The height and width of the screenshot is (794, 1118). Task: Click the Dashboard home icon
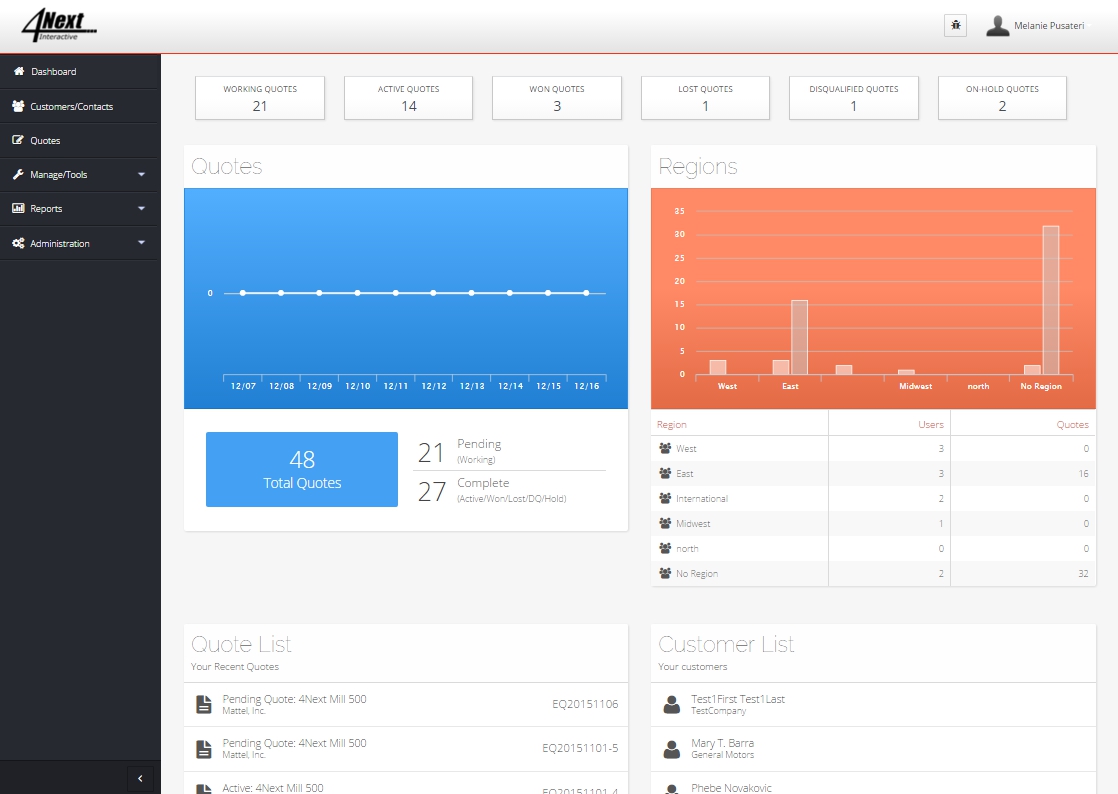point(19,71)
